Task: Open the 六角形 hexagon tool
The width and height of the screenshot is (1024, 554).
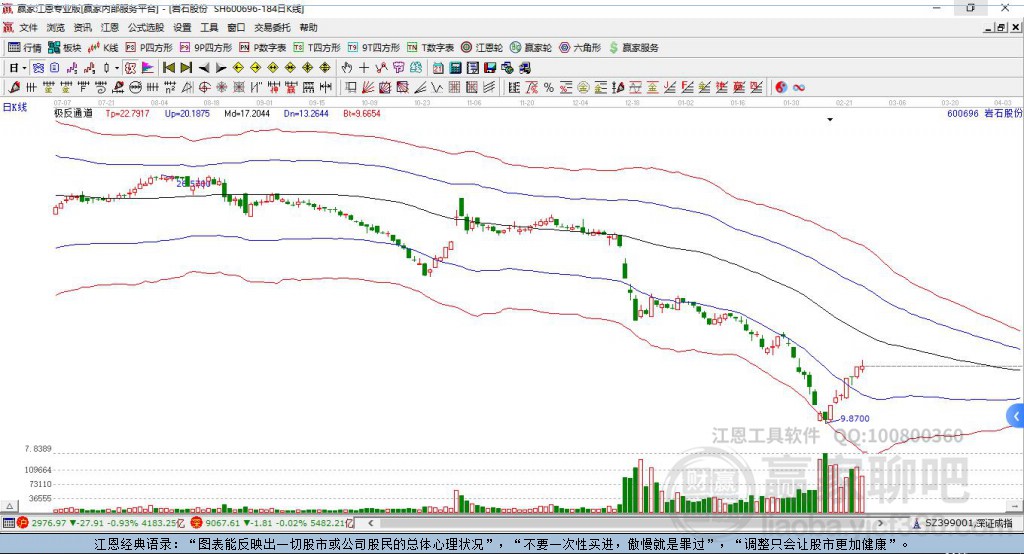Action: click(580, 48)
